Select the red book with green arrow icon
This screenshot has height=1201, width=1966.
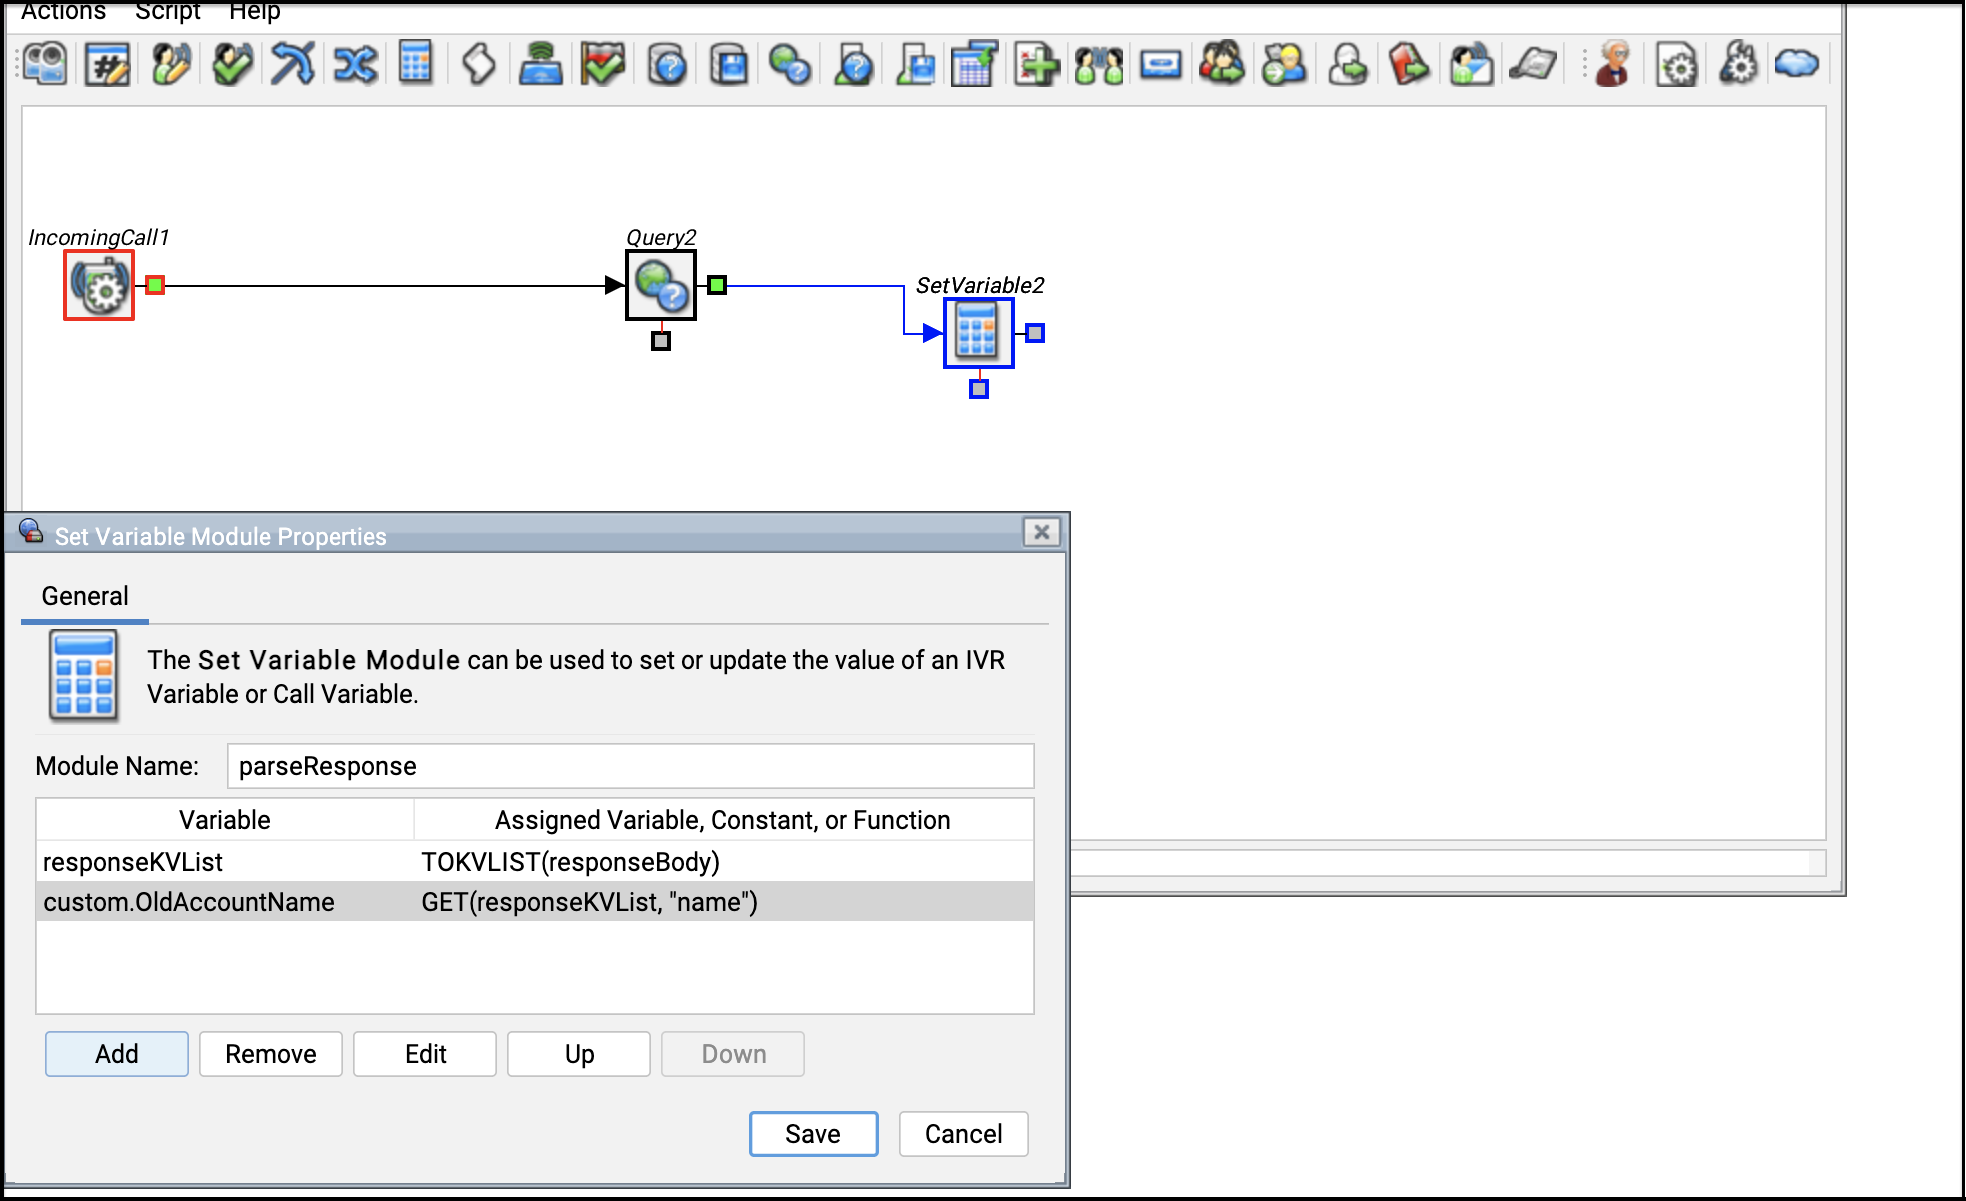click(x=1409, y=65)
